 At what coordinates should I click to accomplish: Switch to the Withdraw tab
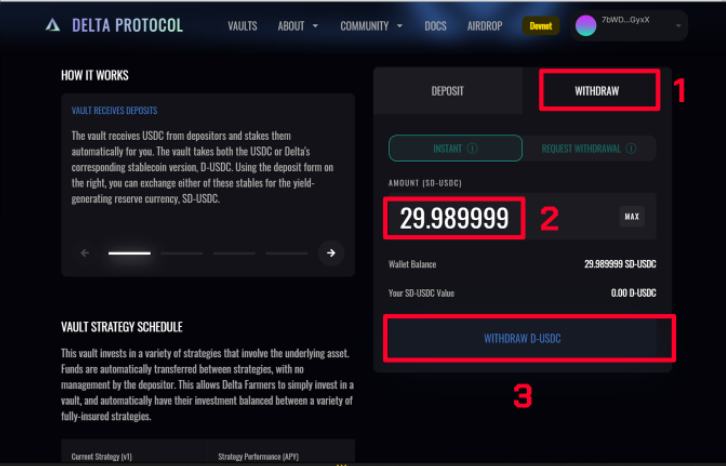(x=597, y=91)
